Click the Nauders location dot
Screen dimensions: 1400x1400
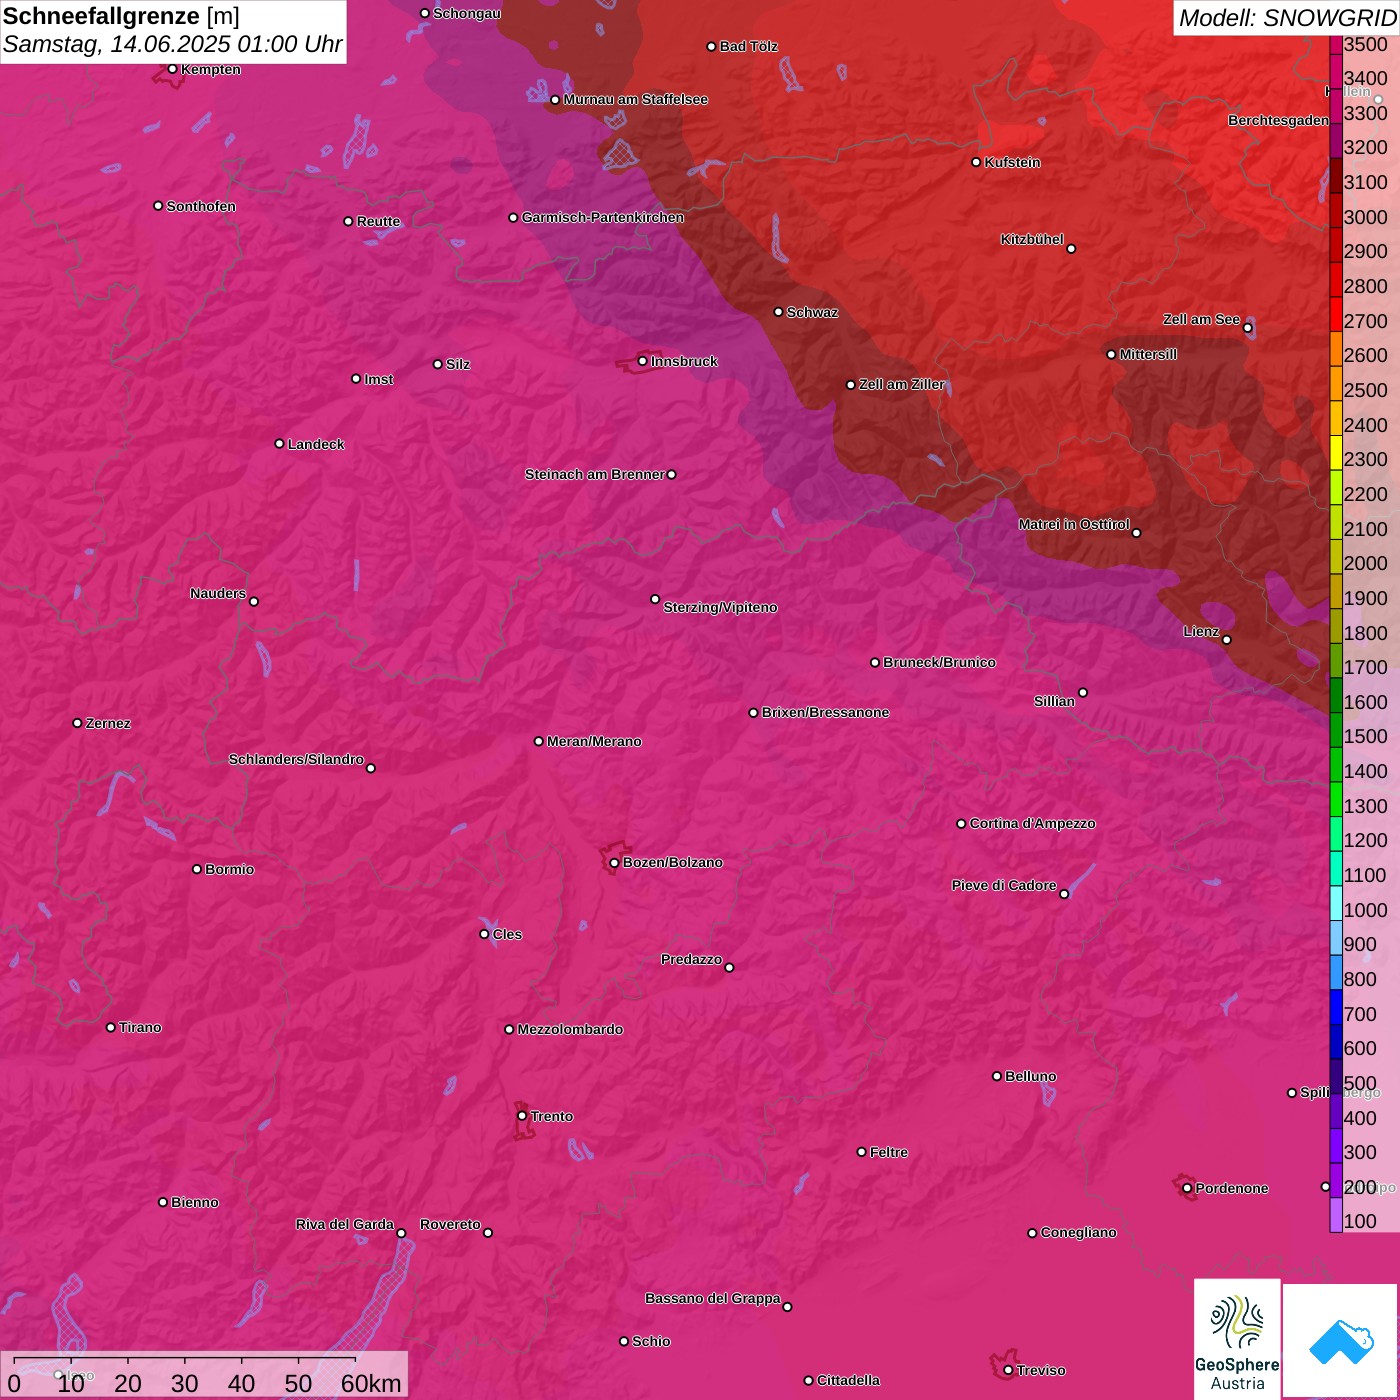pyautogui.click(x=254, y=601)
